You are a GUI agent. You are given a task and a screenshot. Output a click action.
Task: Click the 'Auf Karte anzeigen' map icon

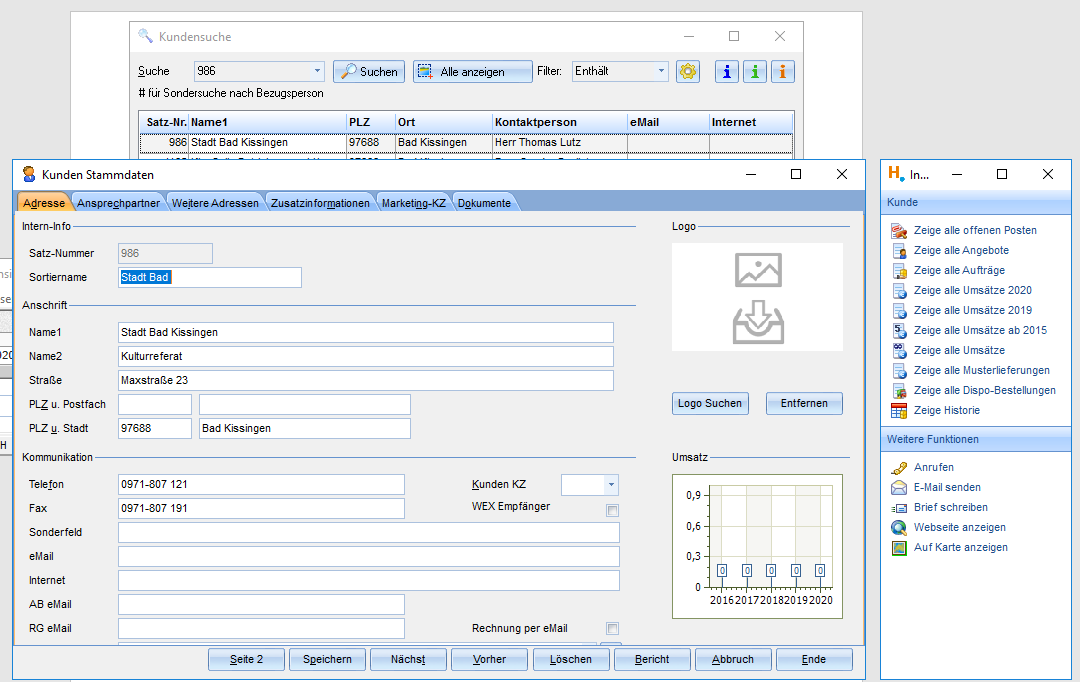[899, 548]
